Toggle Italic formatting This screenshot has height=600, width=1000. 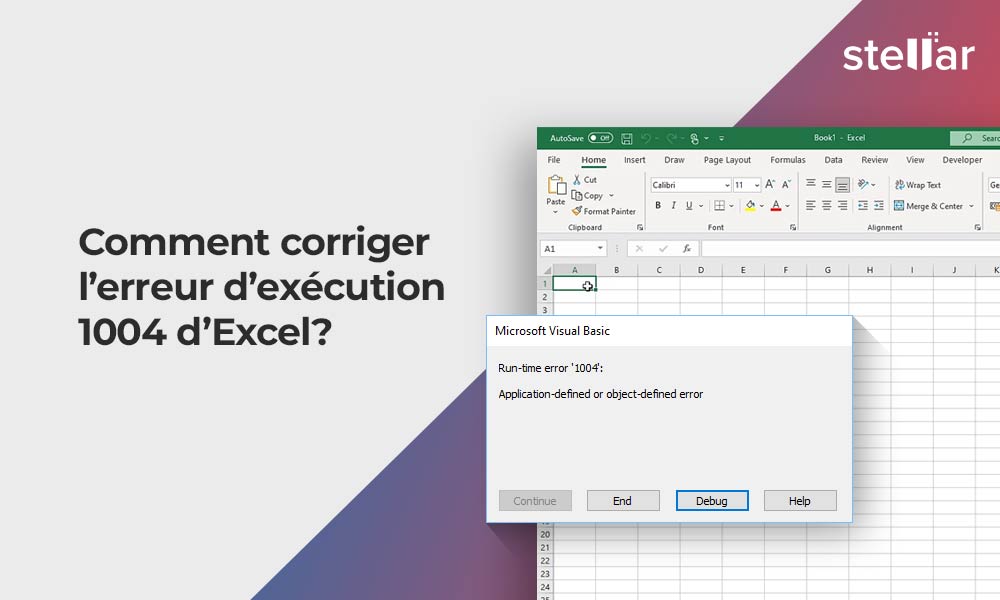click(x=673, y=205)
